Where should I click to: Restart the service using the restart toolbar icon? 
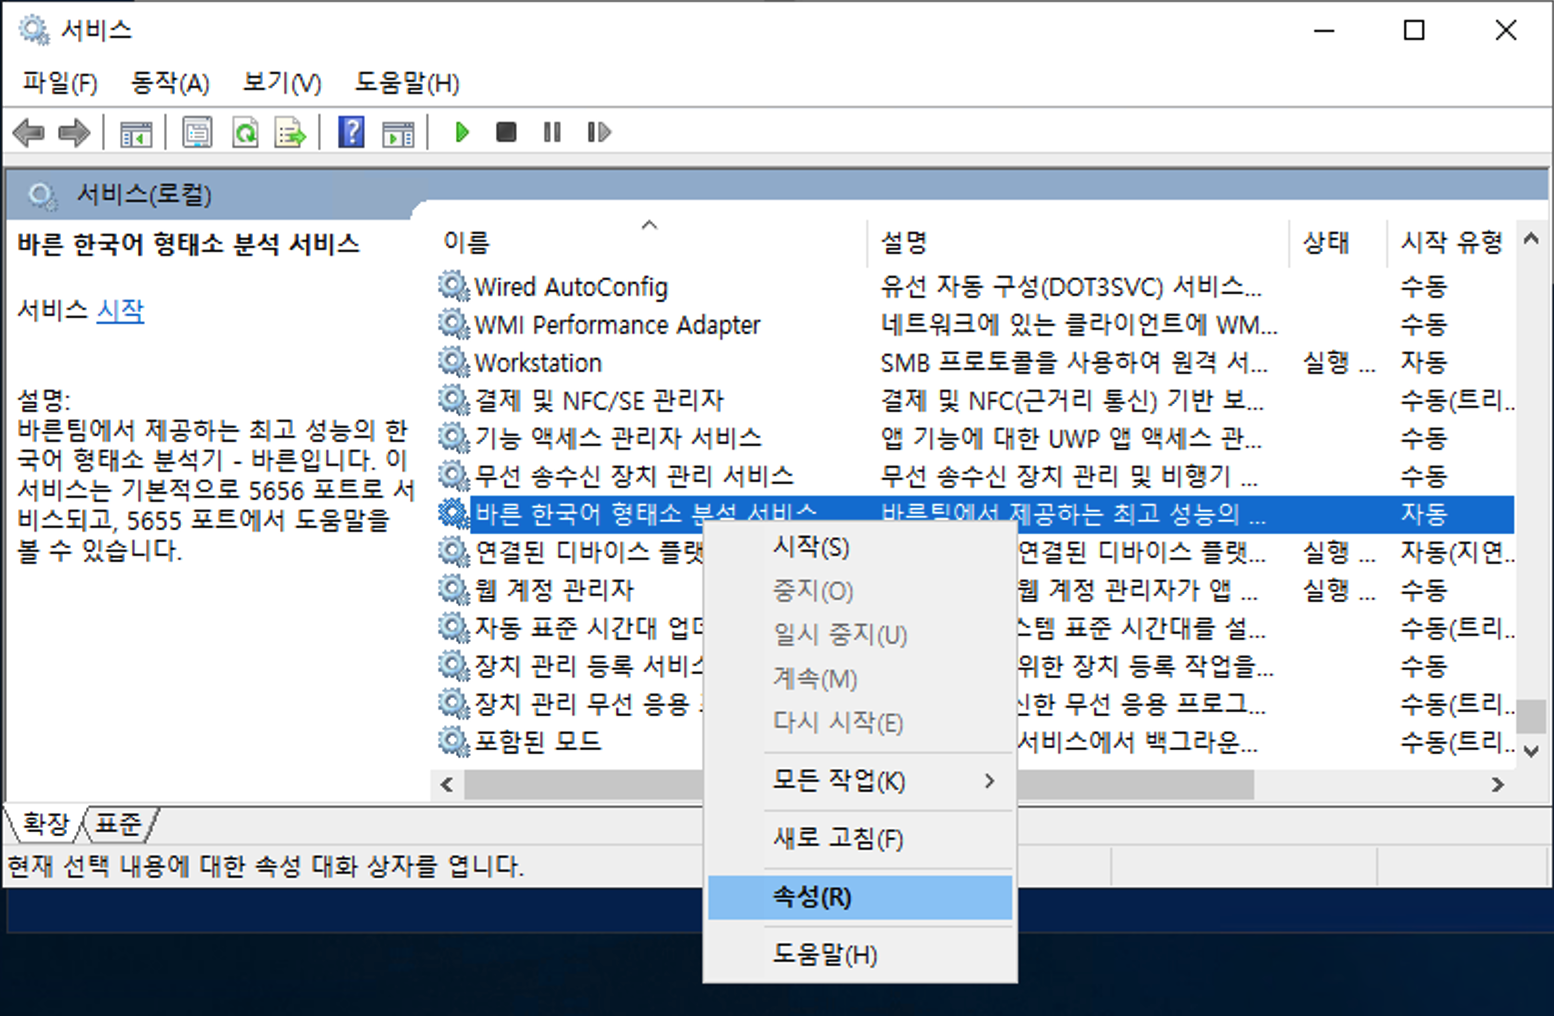click(598, 132)
